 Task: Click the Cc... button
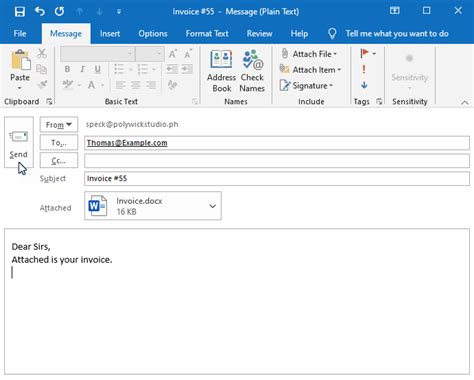tap(59, 161)
